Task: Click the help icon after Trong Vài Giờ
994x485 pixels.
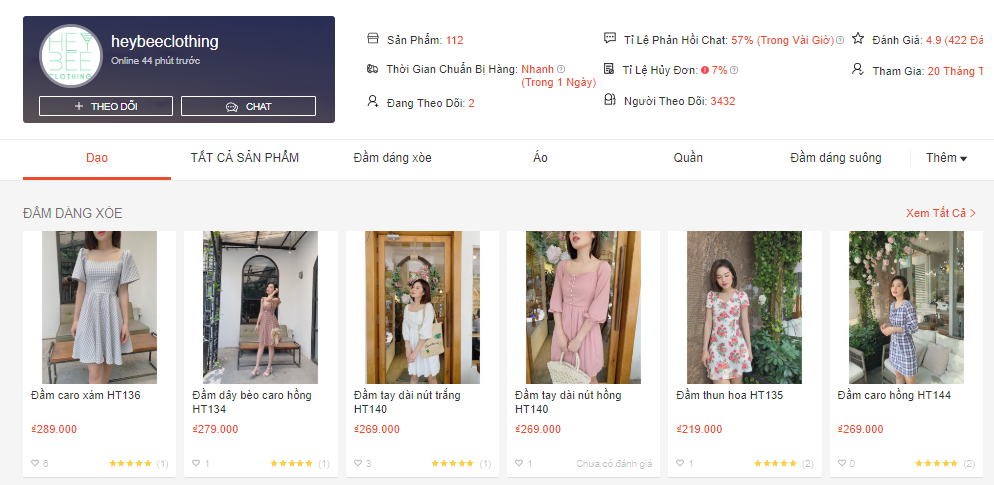Action: coord(840,40)
